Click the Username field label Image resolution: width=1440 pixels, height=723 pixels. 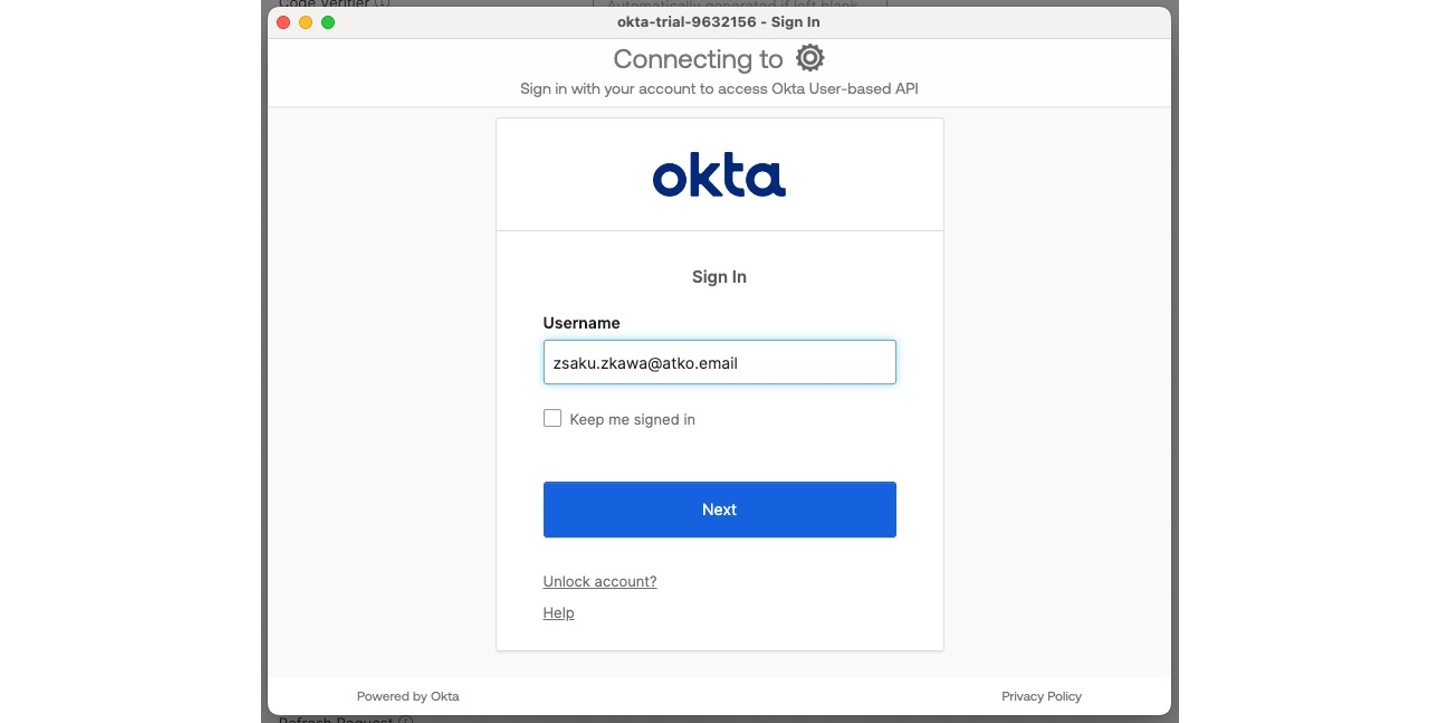click(x=581, y=323)
